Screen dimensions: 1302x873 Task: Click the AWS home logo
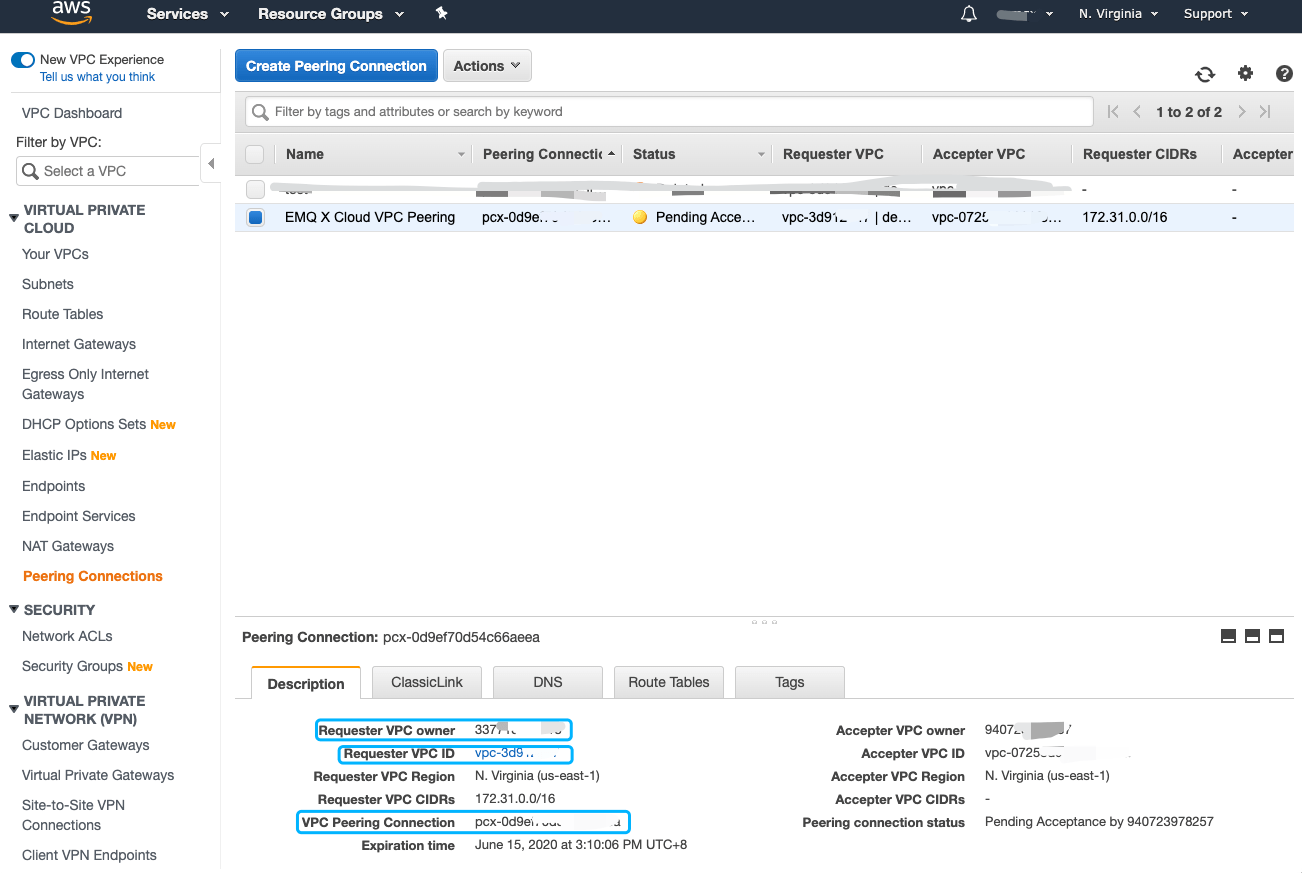[70, 14]
